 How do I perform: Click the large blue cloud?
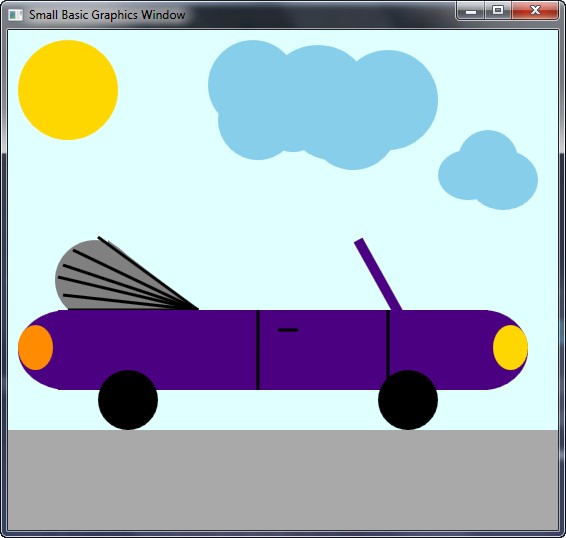pos(322,104)
